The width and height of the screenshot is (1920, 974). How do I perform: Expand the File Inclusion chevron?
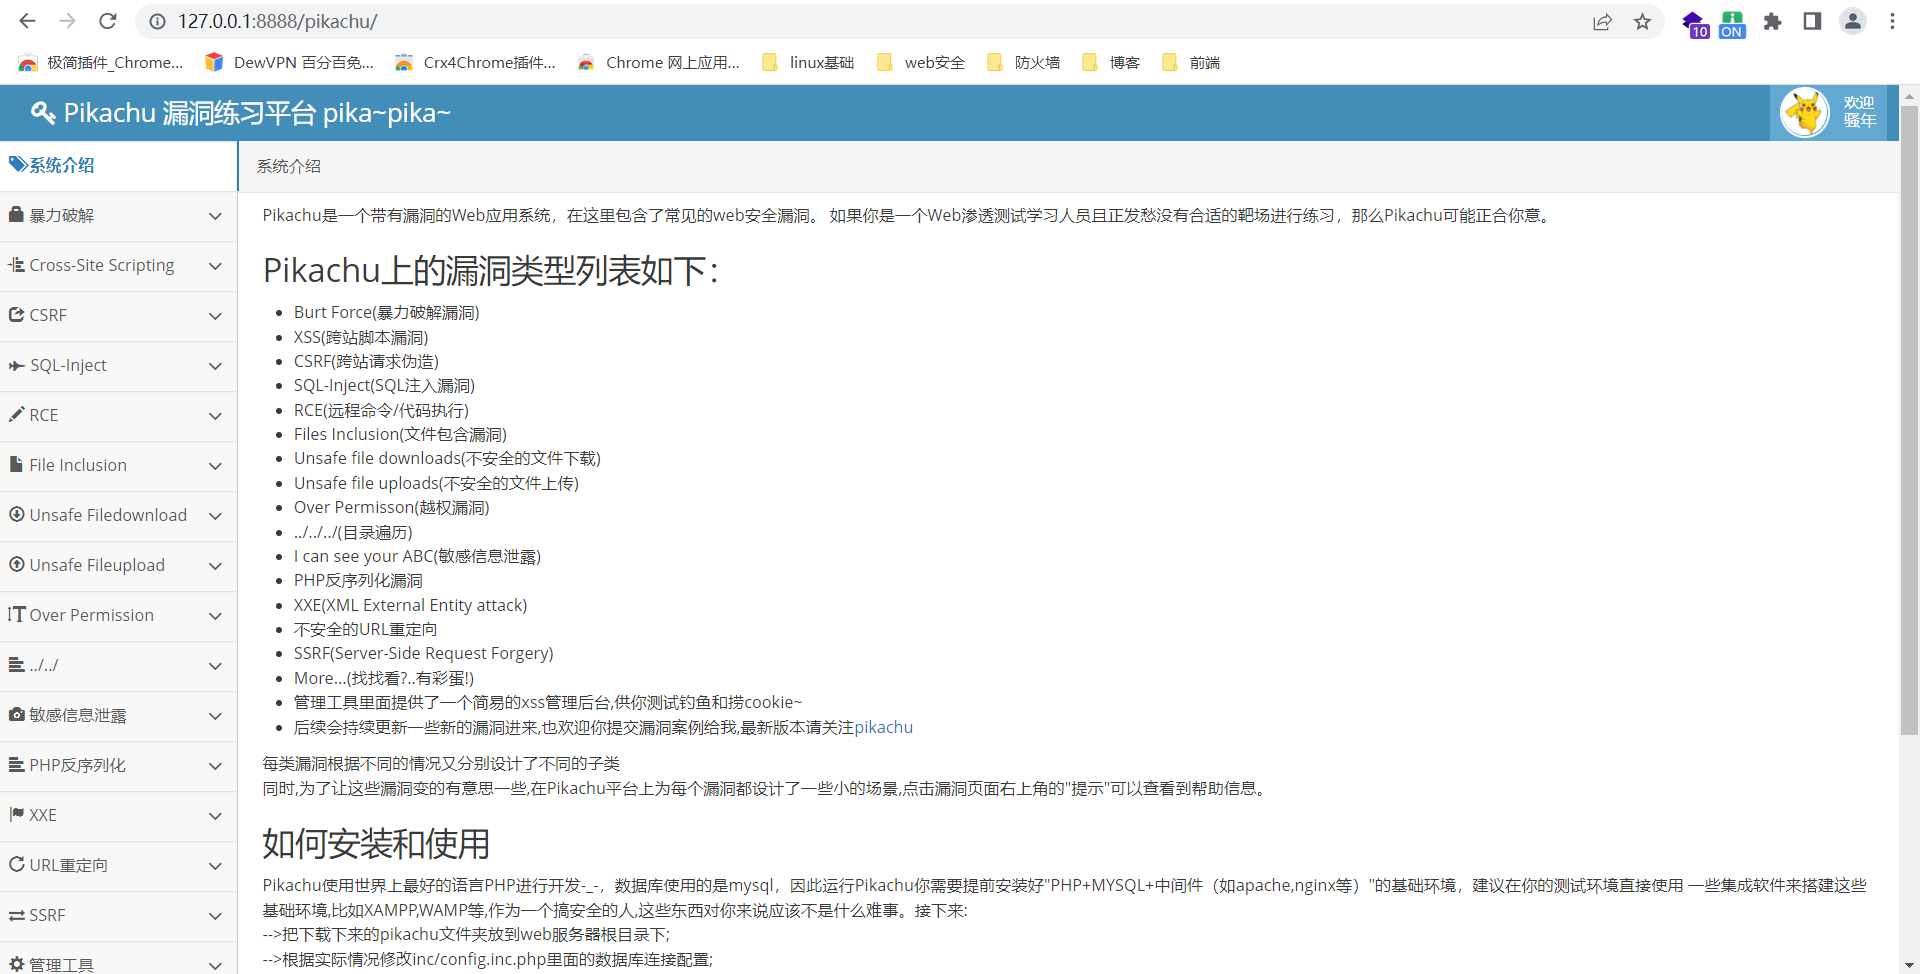click(x=215, y=465)
